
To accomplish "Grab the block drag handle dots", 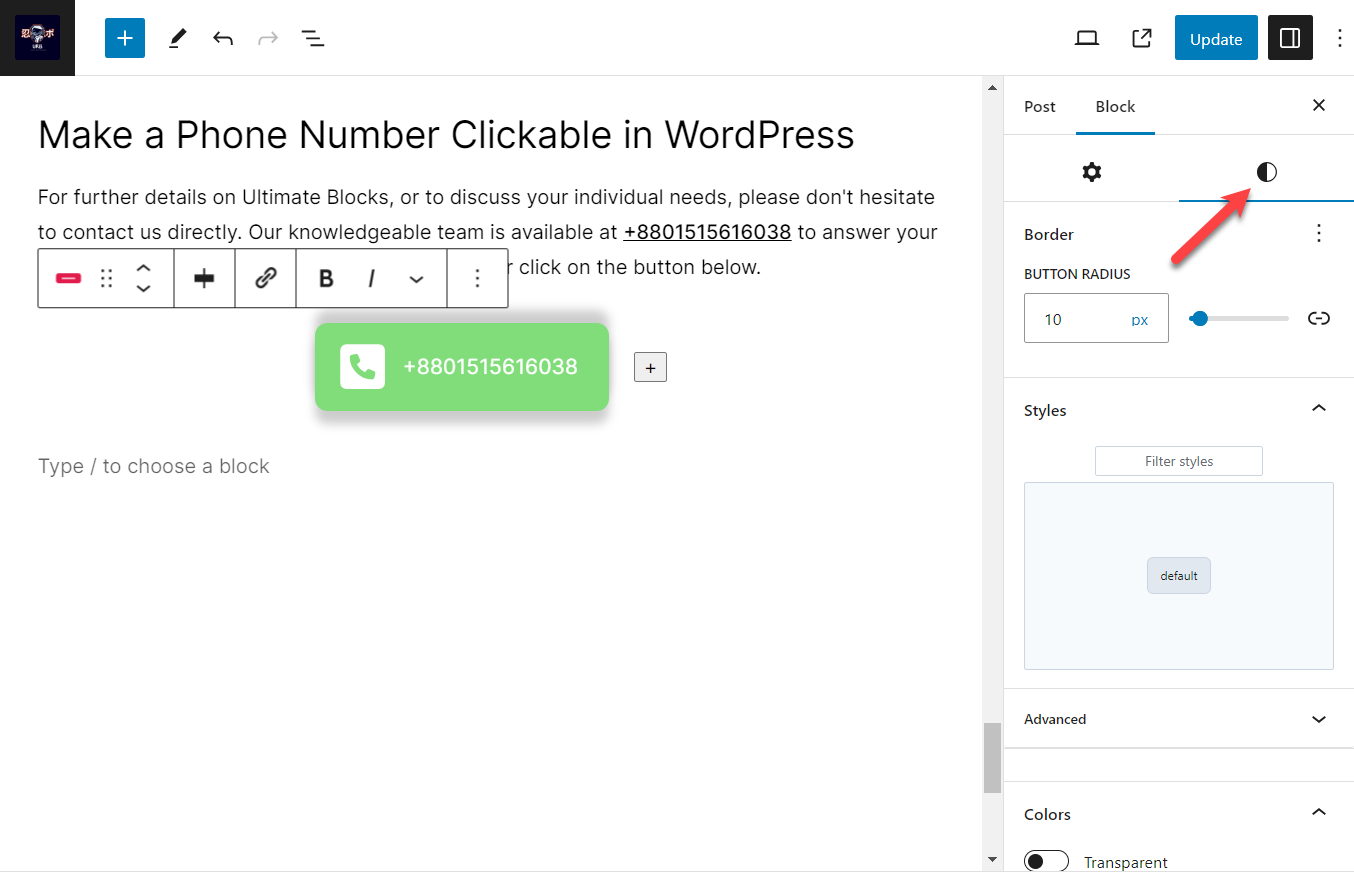I will [x=107, y=278].
